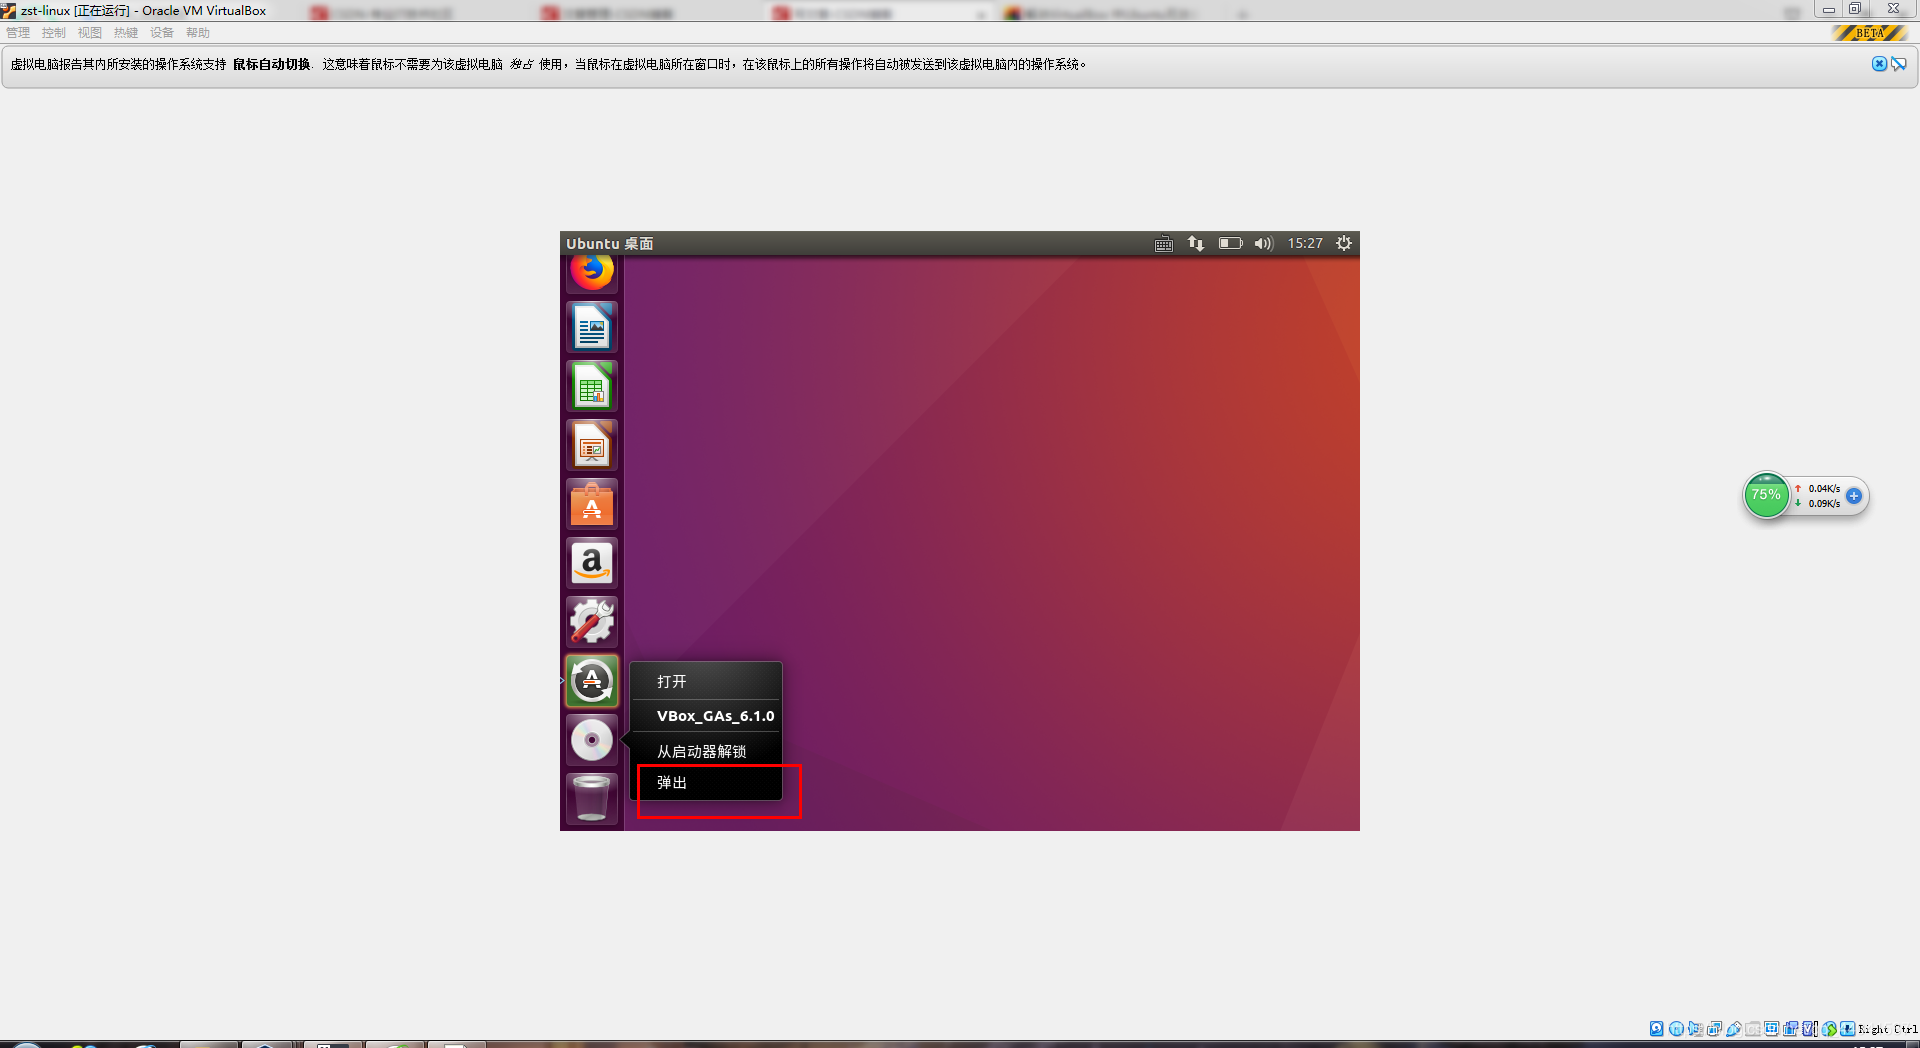Image resolution: width=1920 pixels, height=1048 pixels.
Task: Click the Right Ctrl host key label
Action: point(1888,1029)
